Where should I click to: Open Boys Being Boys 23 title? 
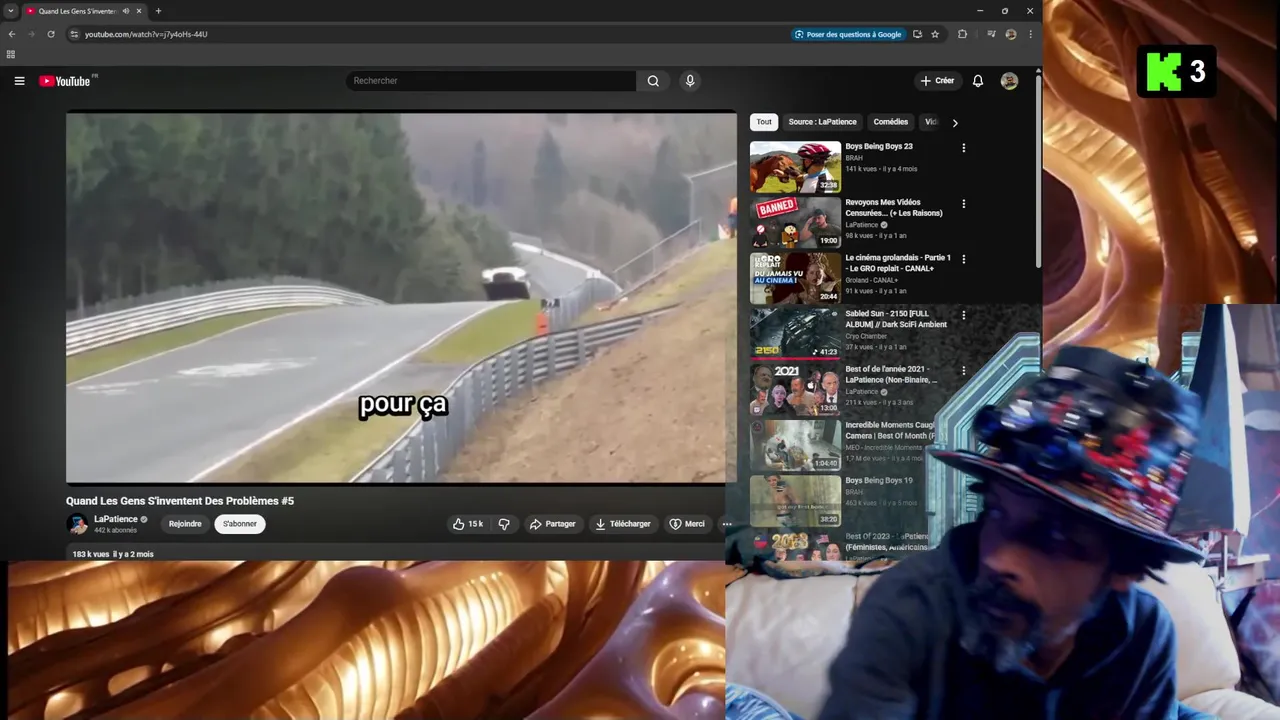click(879, 147)
